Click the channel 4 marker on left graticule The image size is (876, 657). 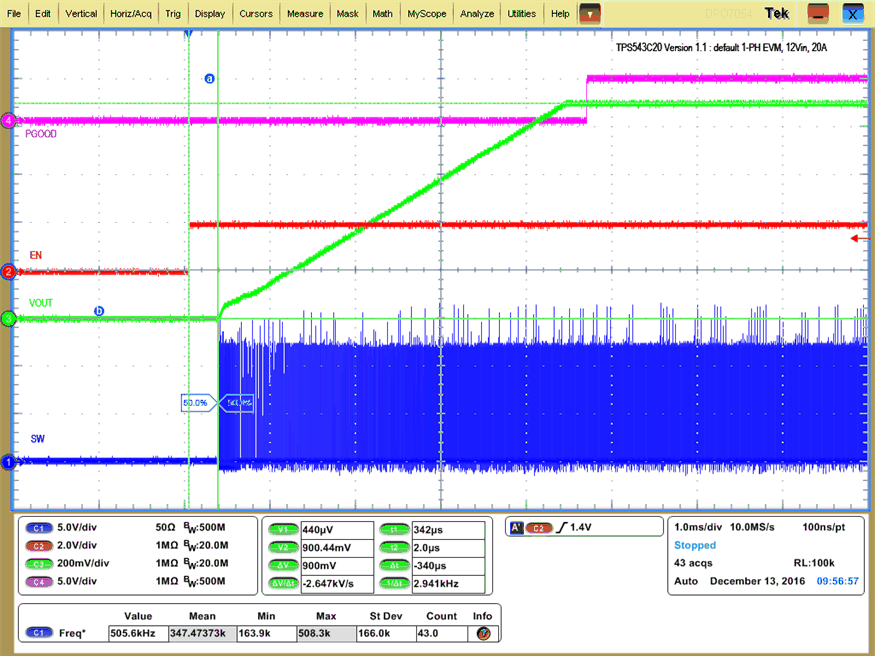7,119
